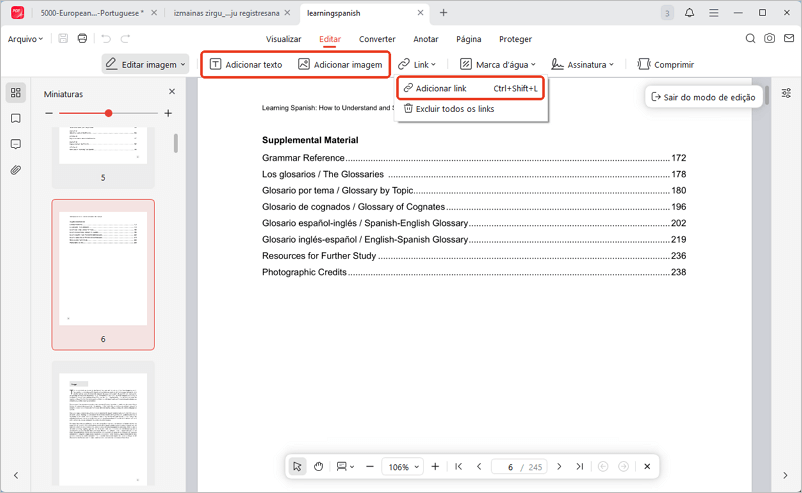Open the Converter tab
Image resolution: width=802 pixels, height=493 pixels.
pos(377,39)
